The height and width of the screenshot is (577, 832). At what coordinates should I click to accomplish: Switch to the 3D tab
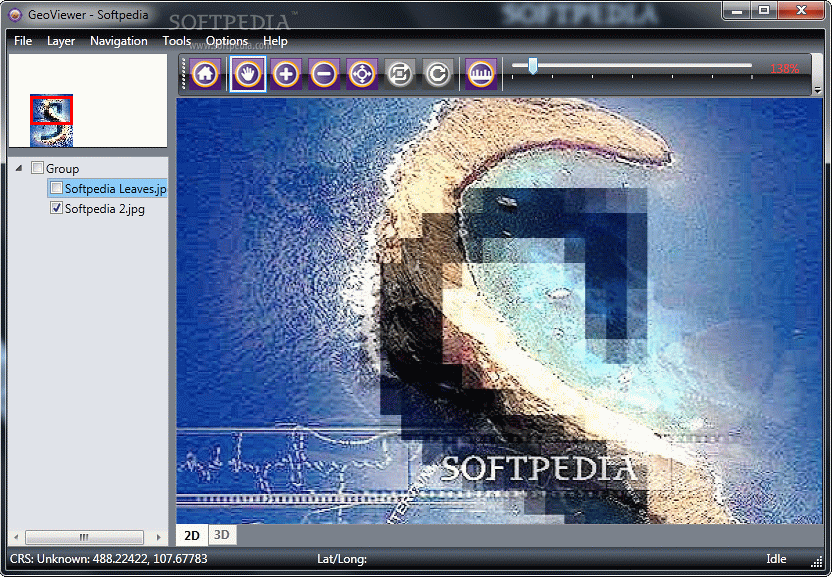(222, 535)
